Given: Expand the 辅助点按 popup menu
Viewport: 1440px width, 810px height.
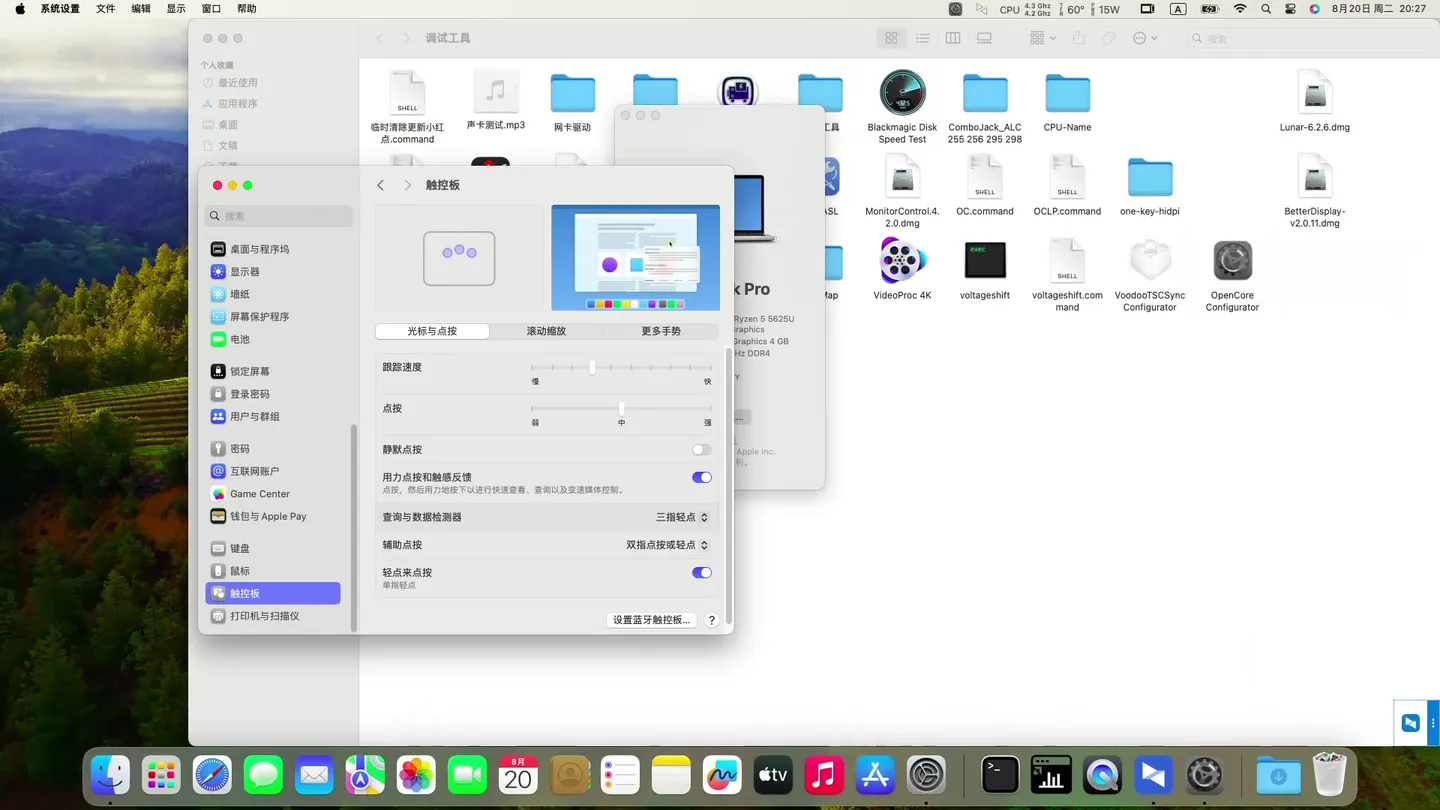Looking at the screenshot, I should pyautogui.click(x=667, y=545).
